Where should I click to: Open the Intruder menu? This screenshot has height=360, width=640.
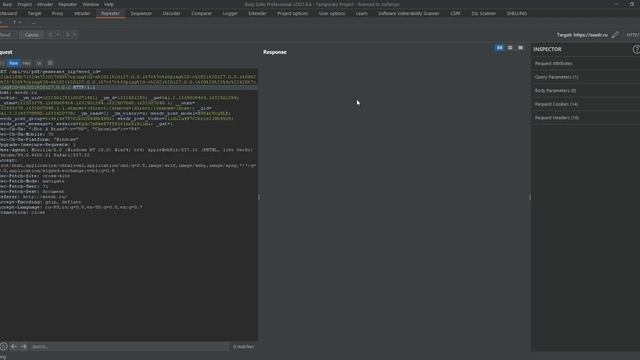(x=45, y=4)
